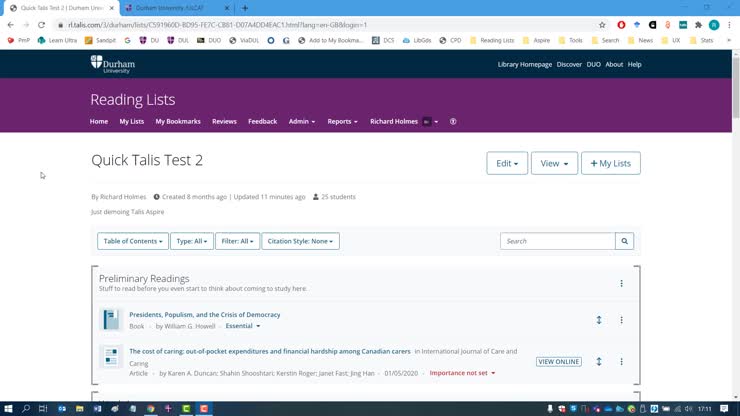Add list using My Lists button
The width and height of the screenshot is (740, 416).
610,163
